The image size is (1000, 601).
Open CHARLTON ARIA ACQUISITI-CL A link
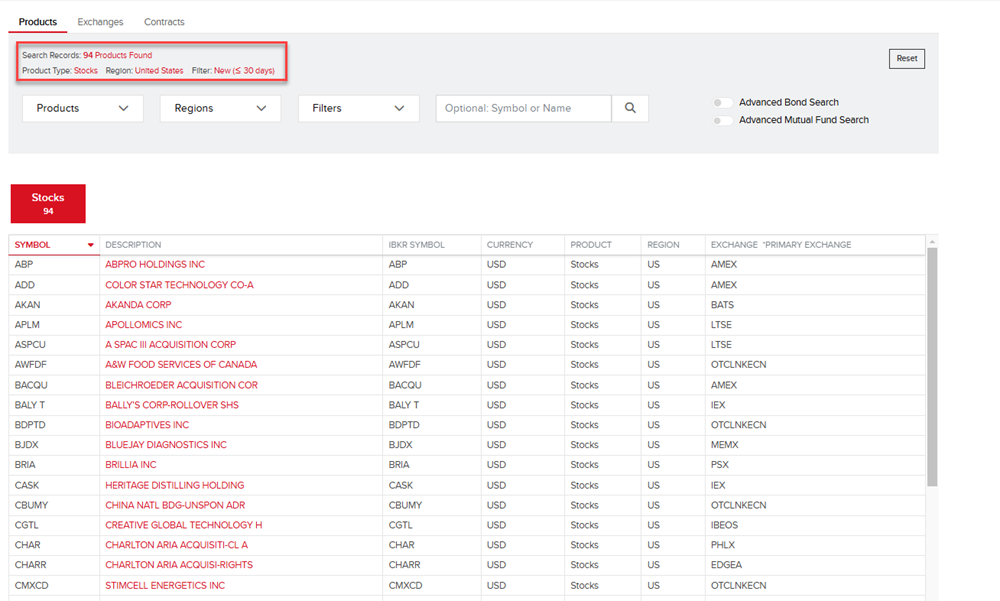pos(177,545)
